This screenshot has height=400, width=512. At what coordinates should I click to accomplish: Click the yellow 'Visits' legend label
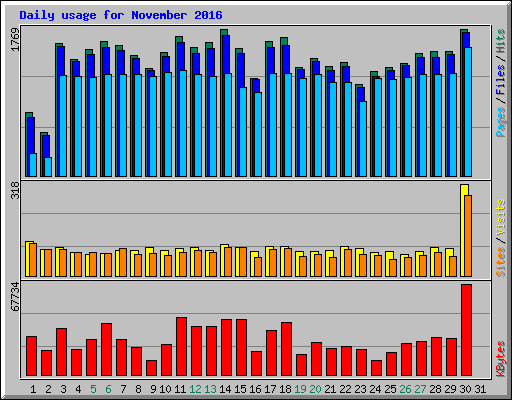500,217
